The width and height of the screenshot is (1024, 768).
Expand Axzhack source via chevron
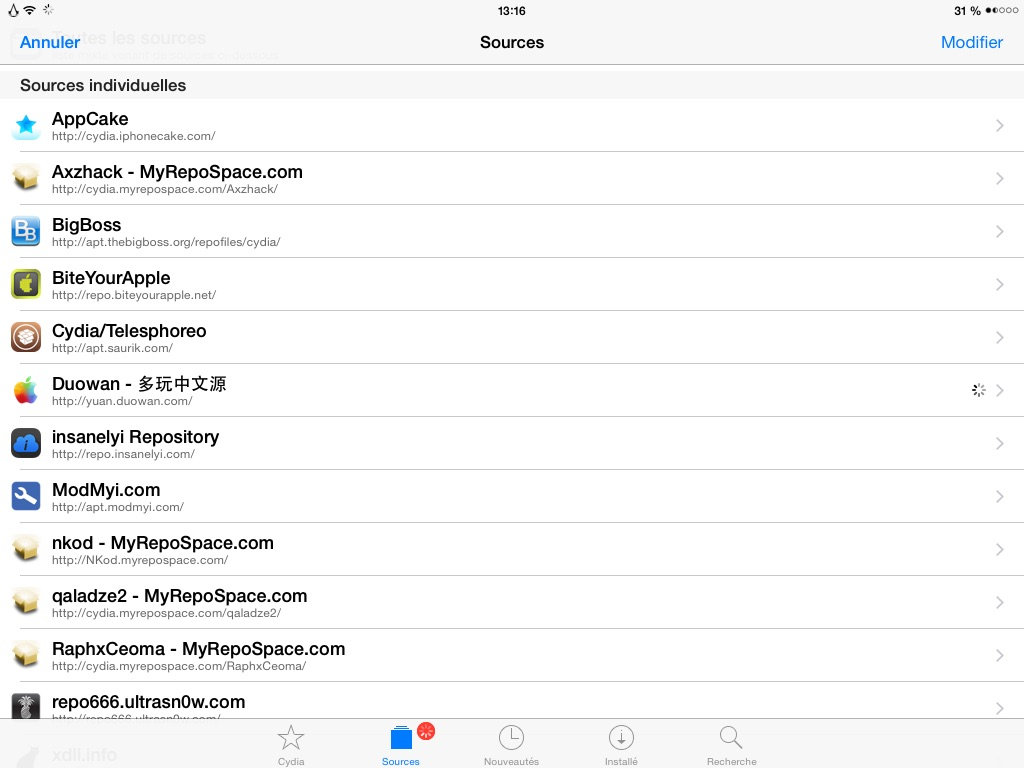coord(1000,178)
